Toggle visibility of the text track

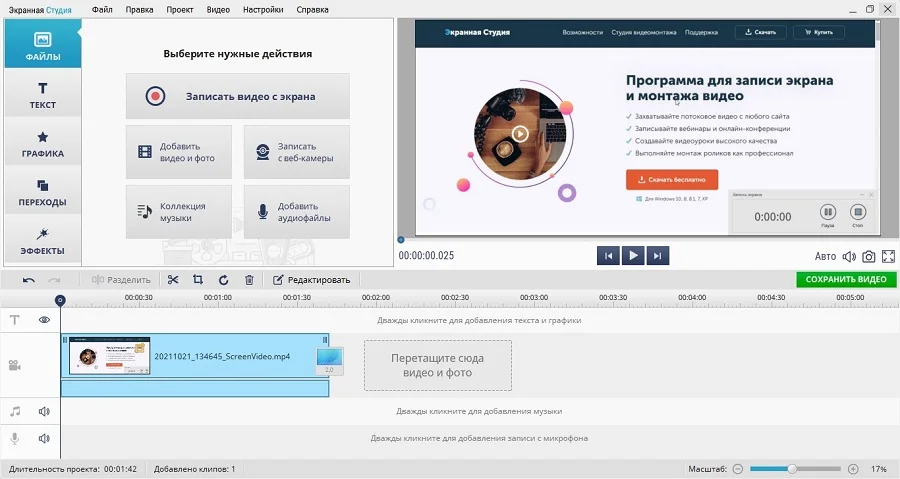44,320
